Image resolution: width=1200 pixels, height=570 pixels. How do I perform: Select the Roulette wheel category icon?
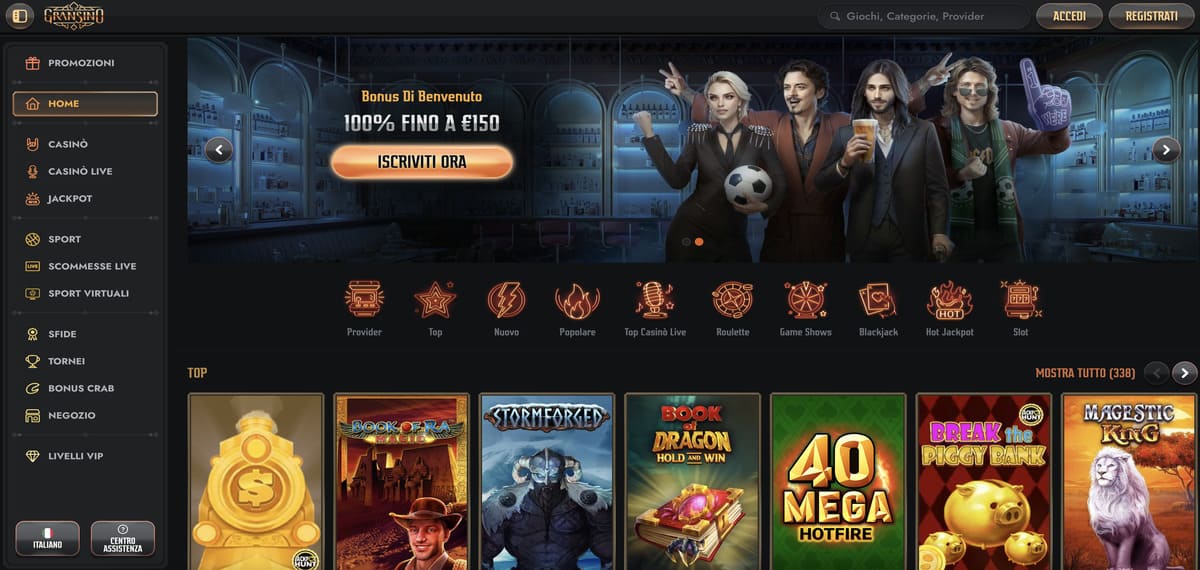coord(732,299)
